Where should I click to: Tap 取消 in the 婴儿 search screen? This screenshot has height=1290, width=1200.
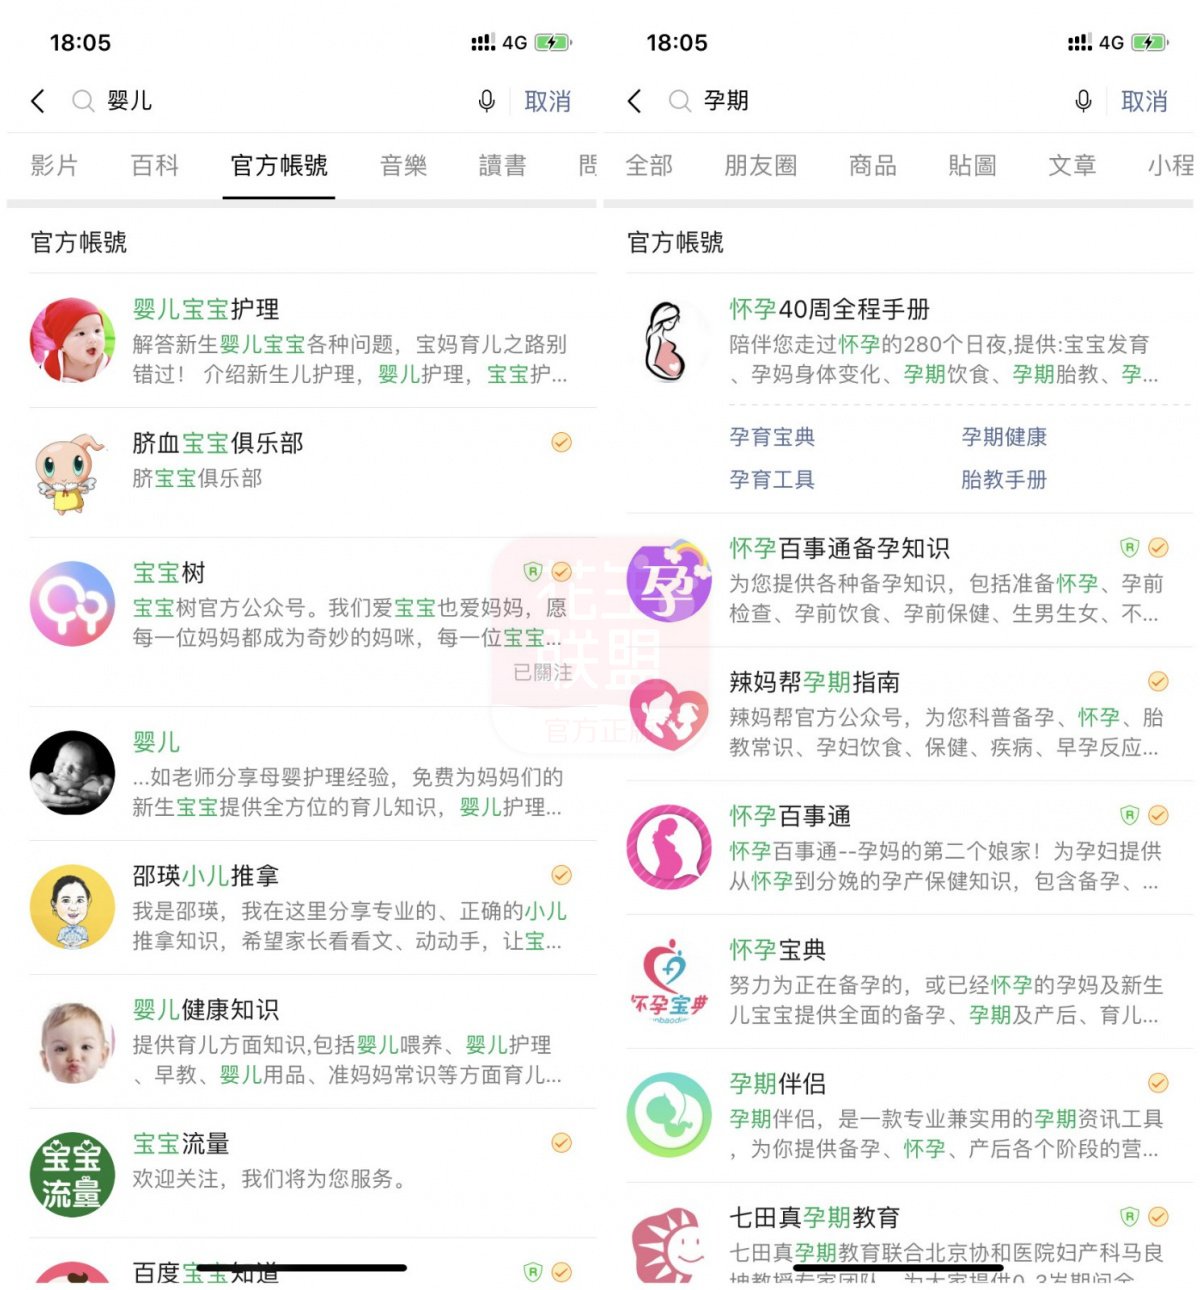point(547,101)
